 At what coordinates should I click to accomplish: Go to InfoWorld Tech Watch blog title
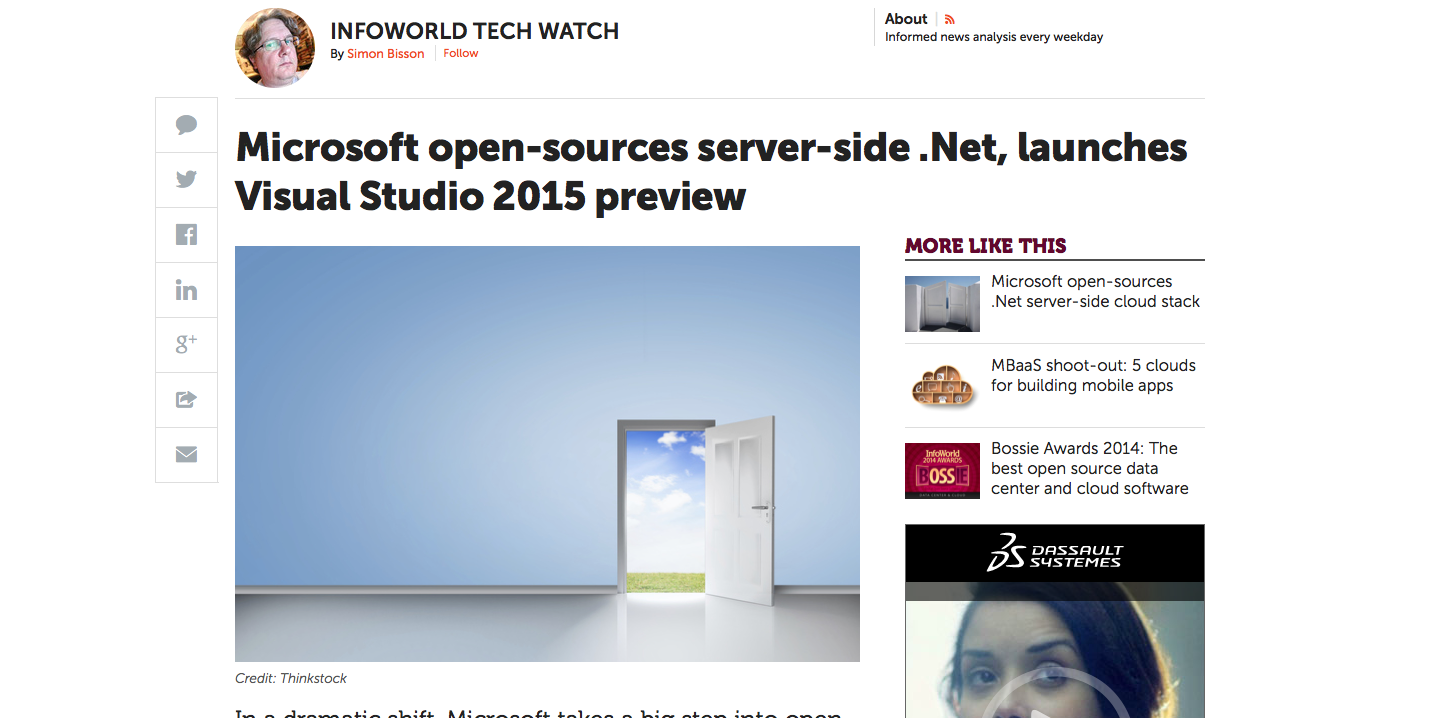point(475,31)
